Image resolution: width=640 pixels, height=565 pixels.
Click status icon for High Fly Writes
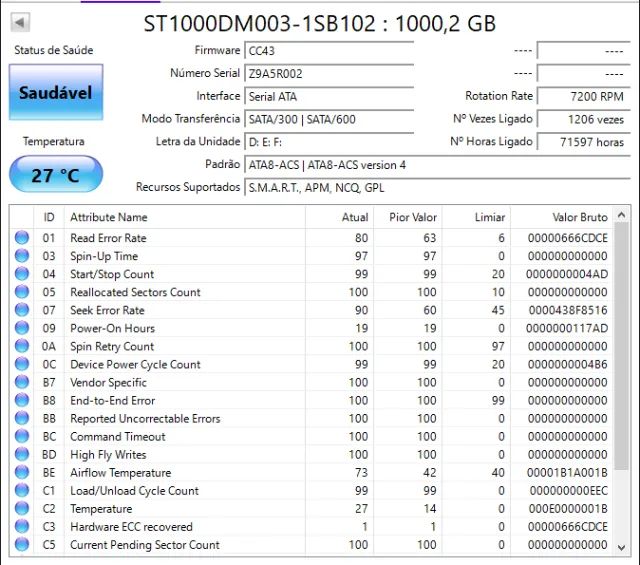click(x=22, y=454)
